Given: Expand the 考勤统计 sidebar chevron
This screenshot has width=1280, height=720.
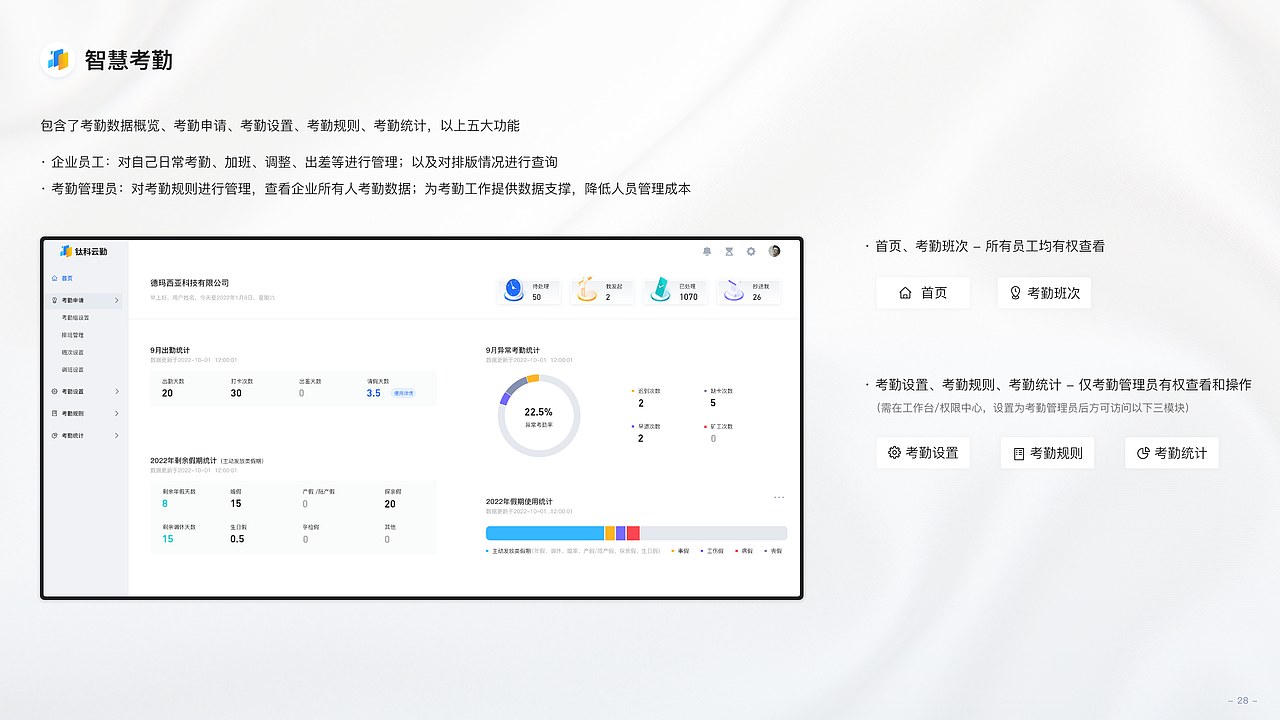Looking at the screenshot, I should pyautogui.click(x=116, y=435).
